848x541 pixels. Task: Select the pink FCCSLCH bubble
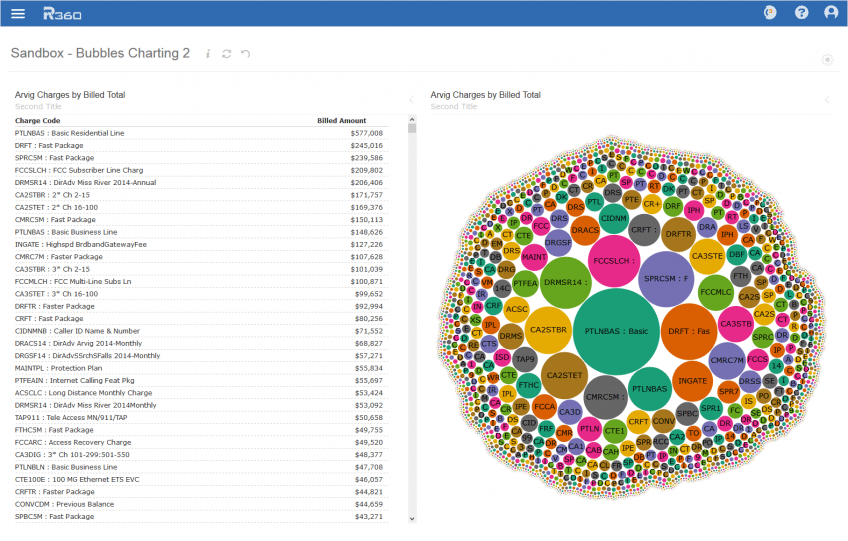pos(614,261)
